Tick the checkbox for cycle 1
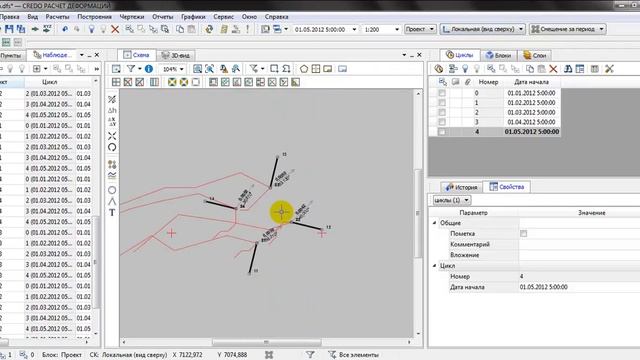The width and height of the screenshot is (640, 360). pyautogui.click(x=442, y=102)
